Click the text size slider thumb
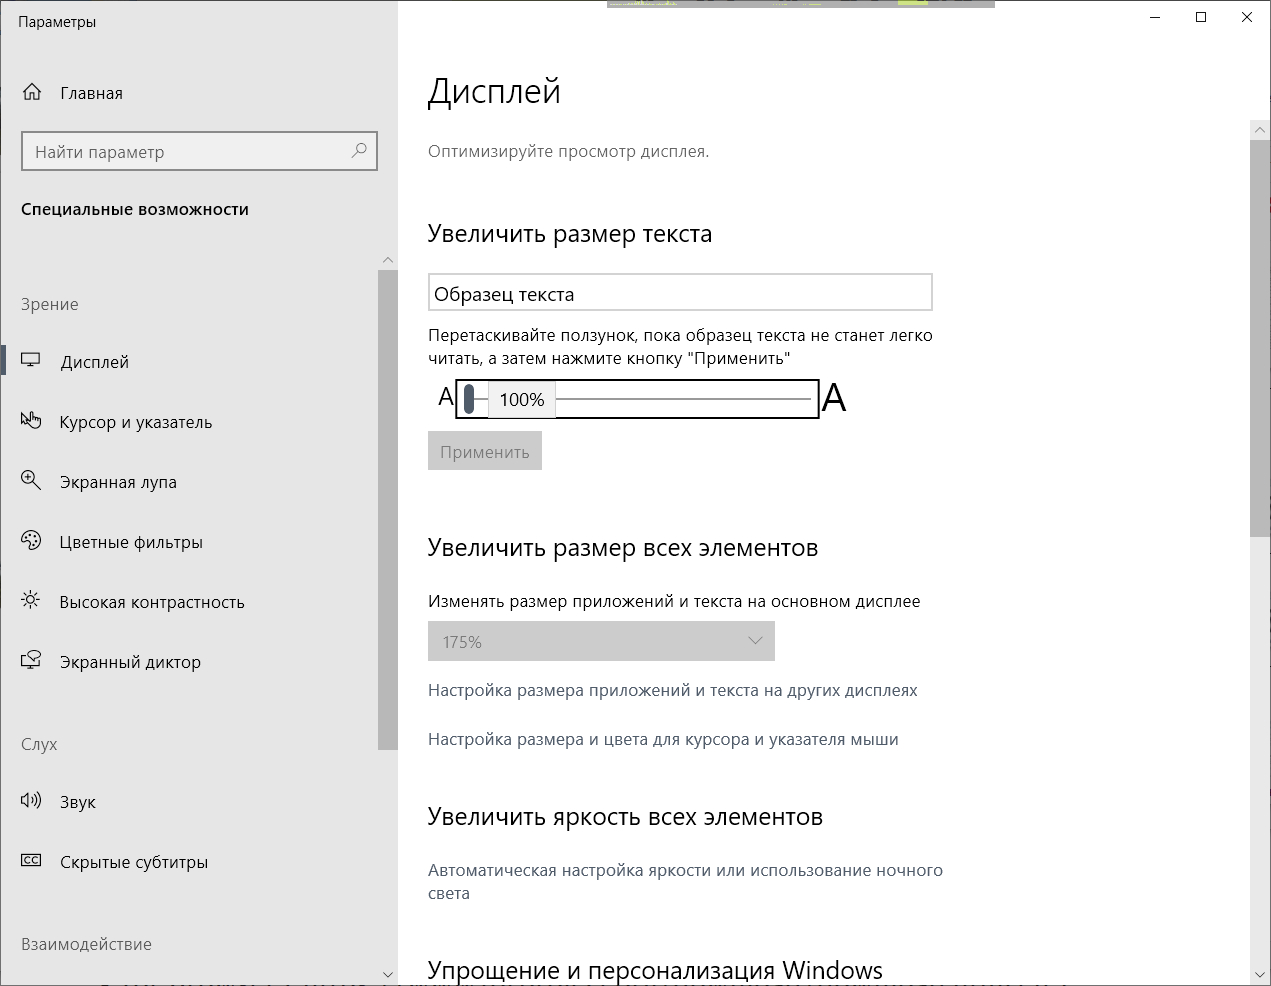The height and width of the screenshot is (986, 1271). point(469,399)
